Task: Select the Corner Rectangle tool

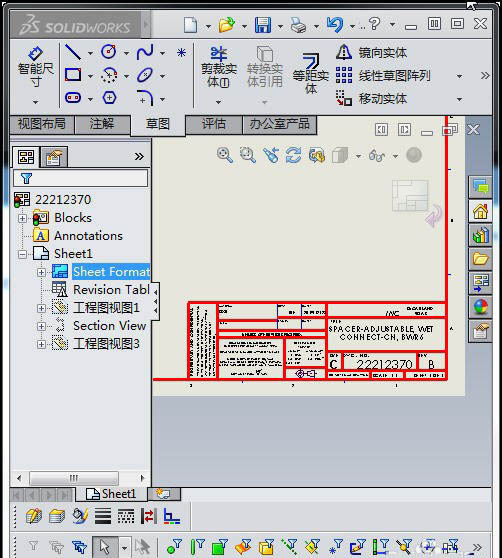Action: coord(73,75)
